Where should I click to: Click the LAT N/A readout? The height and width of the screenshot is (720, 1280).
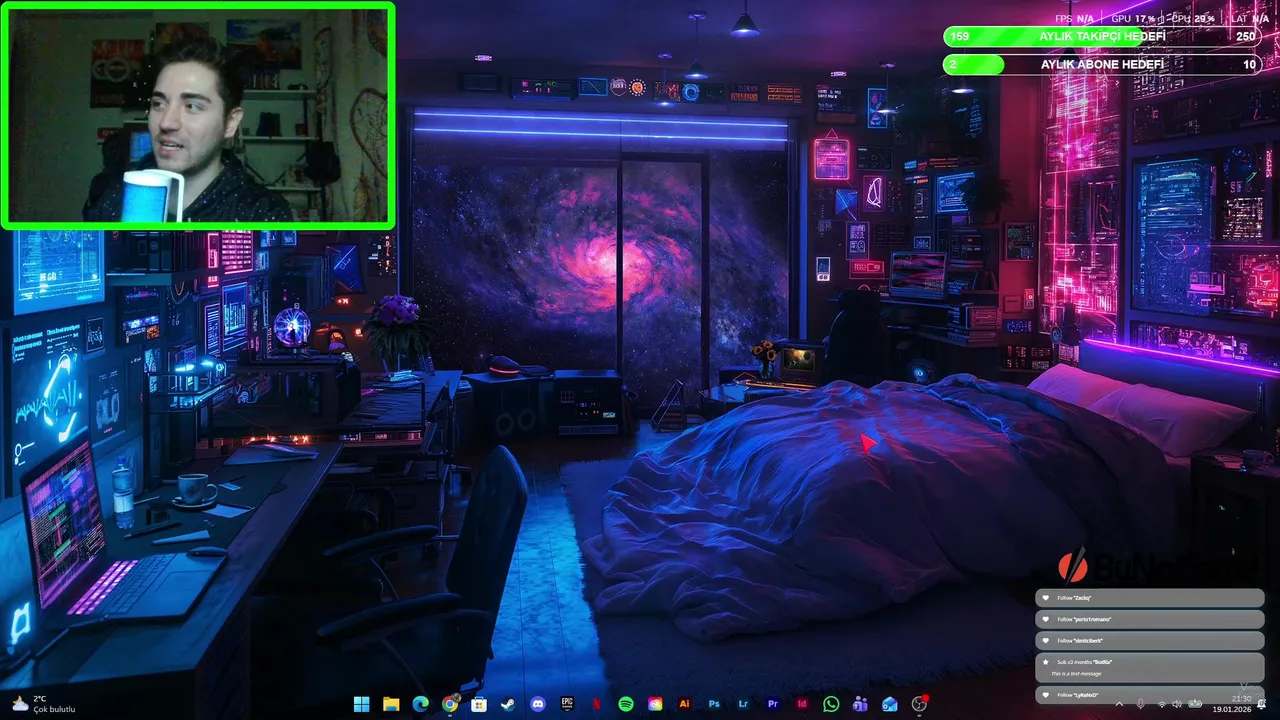point(1250,18)
